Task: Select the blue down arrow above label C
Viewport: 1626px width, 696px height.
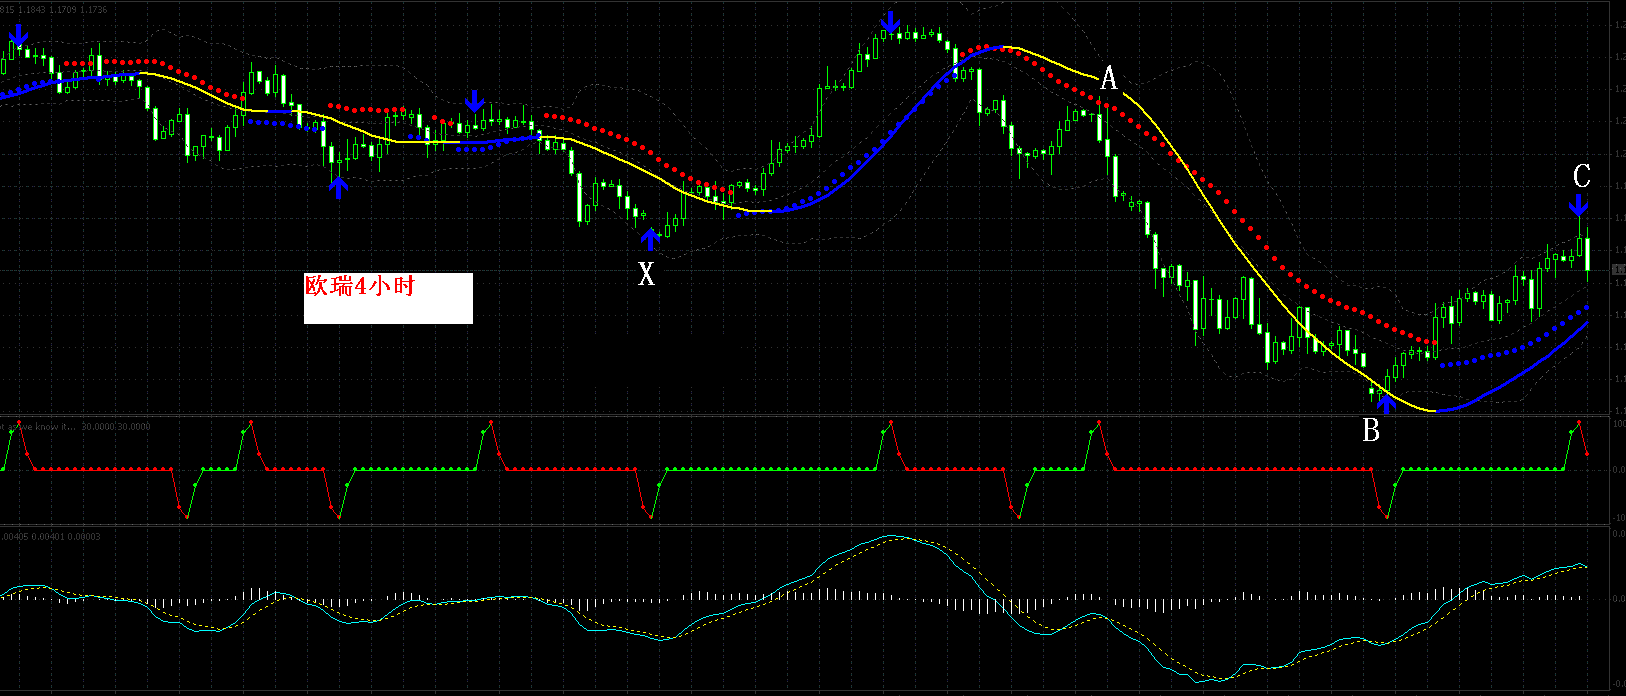Action: pos(1578,205)
